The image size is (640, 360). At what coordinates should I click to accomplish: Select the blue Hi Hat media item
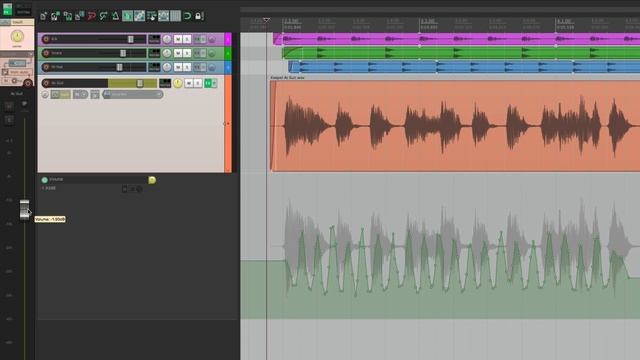tap(464, 67)
